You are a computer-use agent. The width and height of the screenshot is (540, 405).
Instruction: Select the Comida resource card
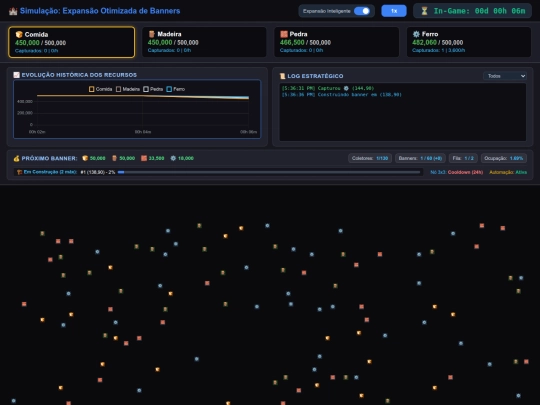pos(72,42)
